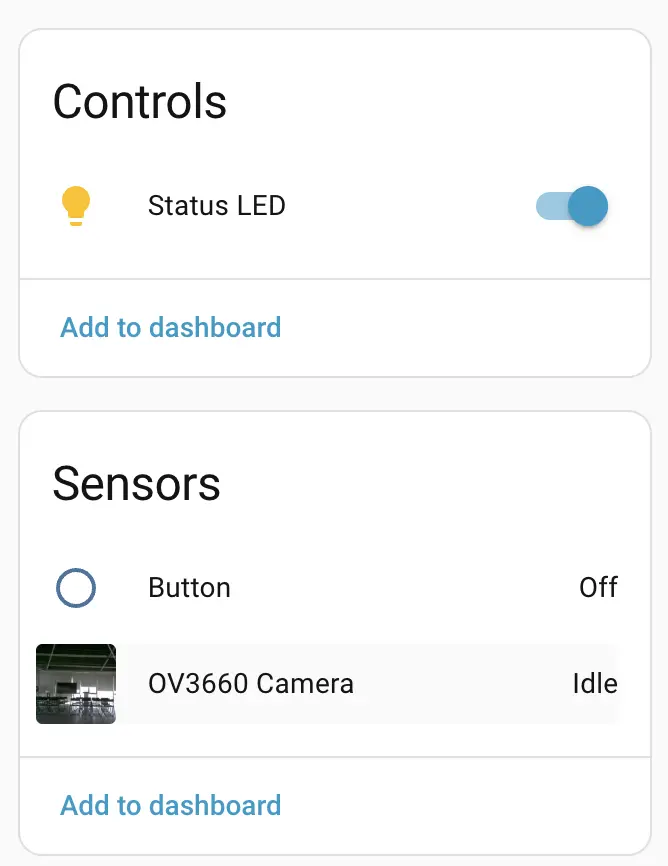Click the Sensors card heading
668x866 pixels.
(x=136, y=484)
